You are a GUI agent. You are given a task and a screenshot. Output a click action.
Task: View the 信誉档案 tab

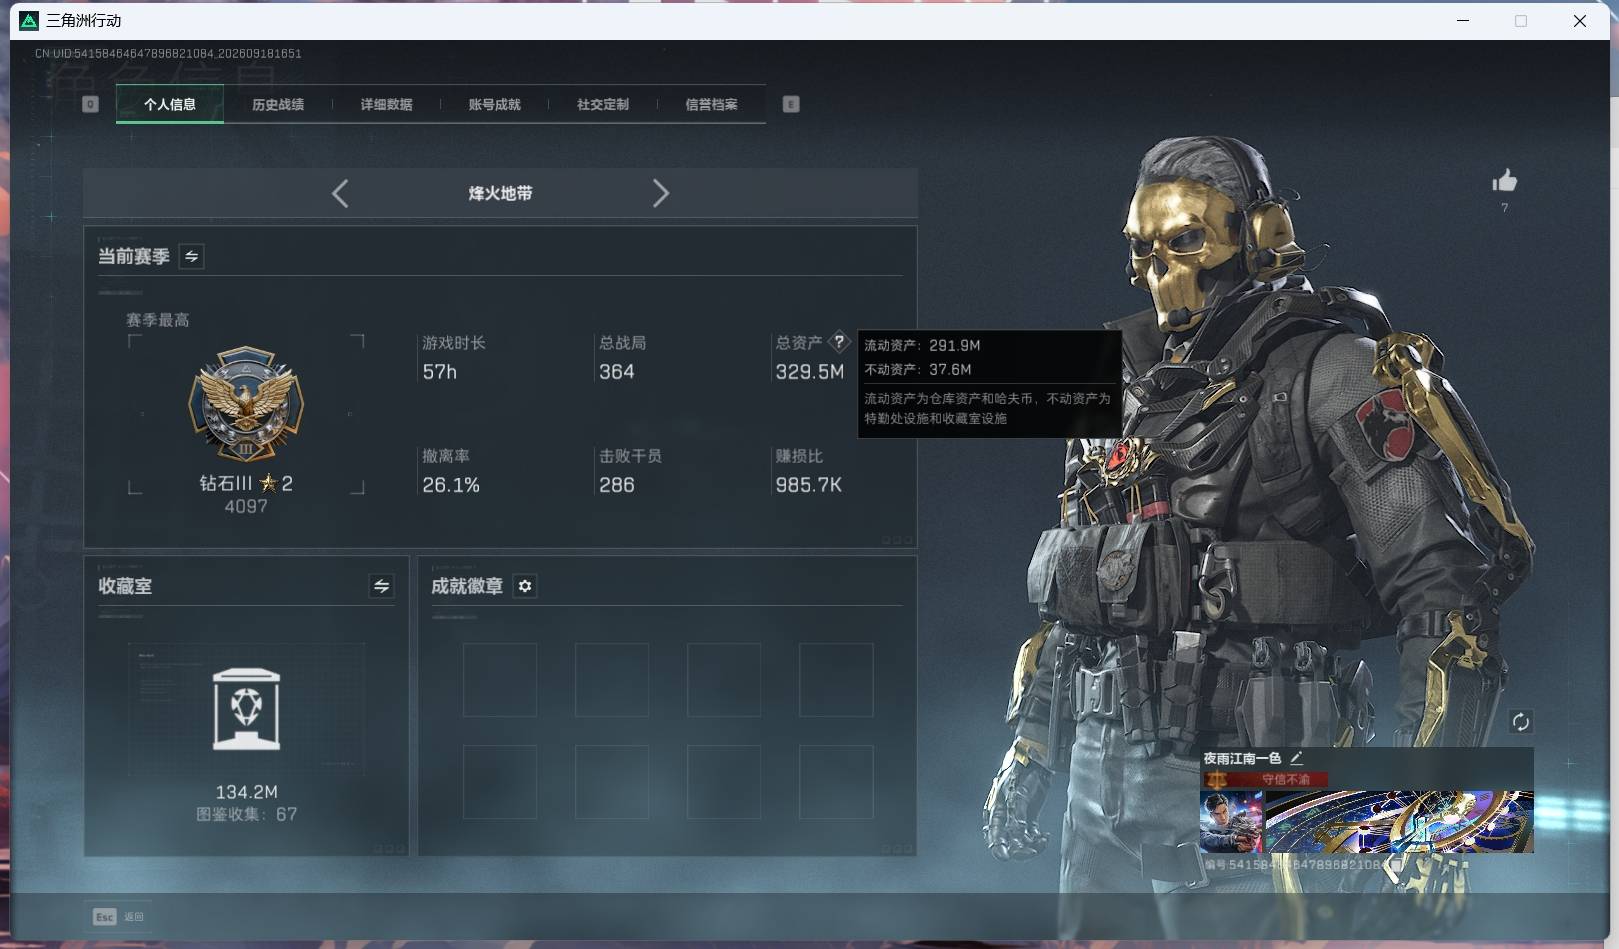[711, 104]
